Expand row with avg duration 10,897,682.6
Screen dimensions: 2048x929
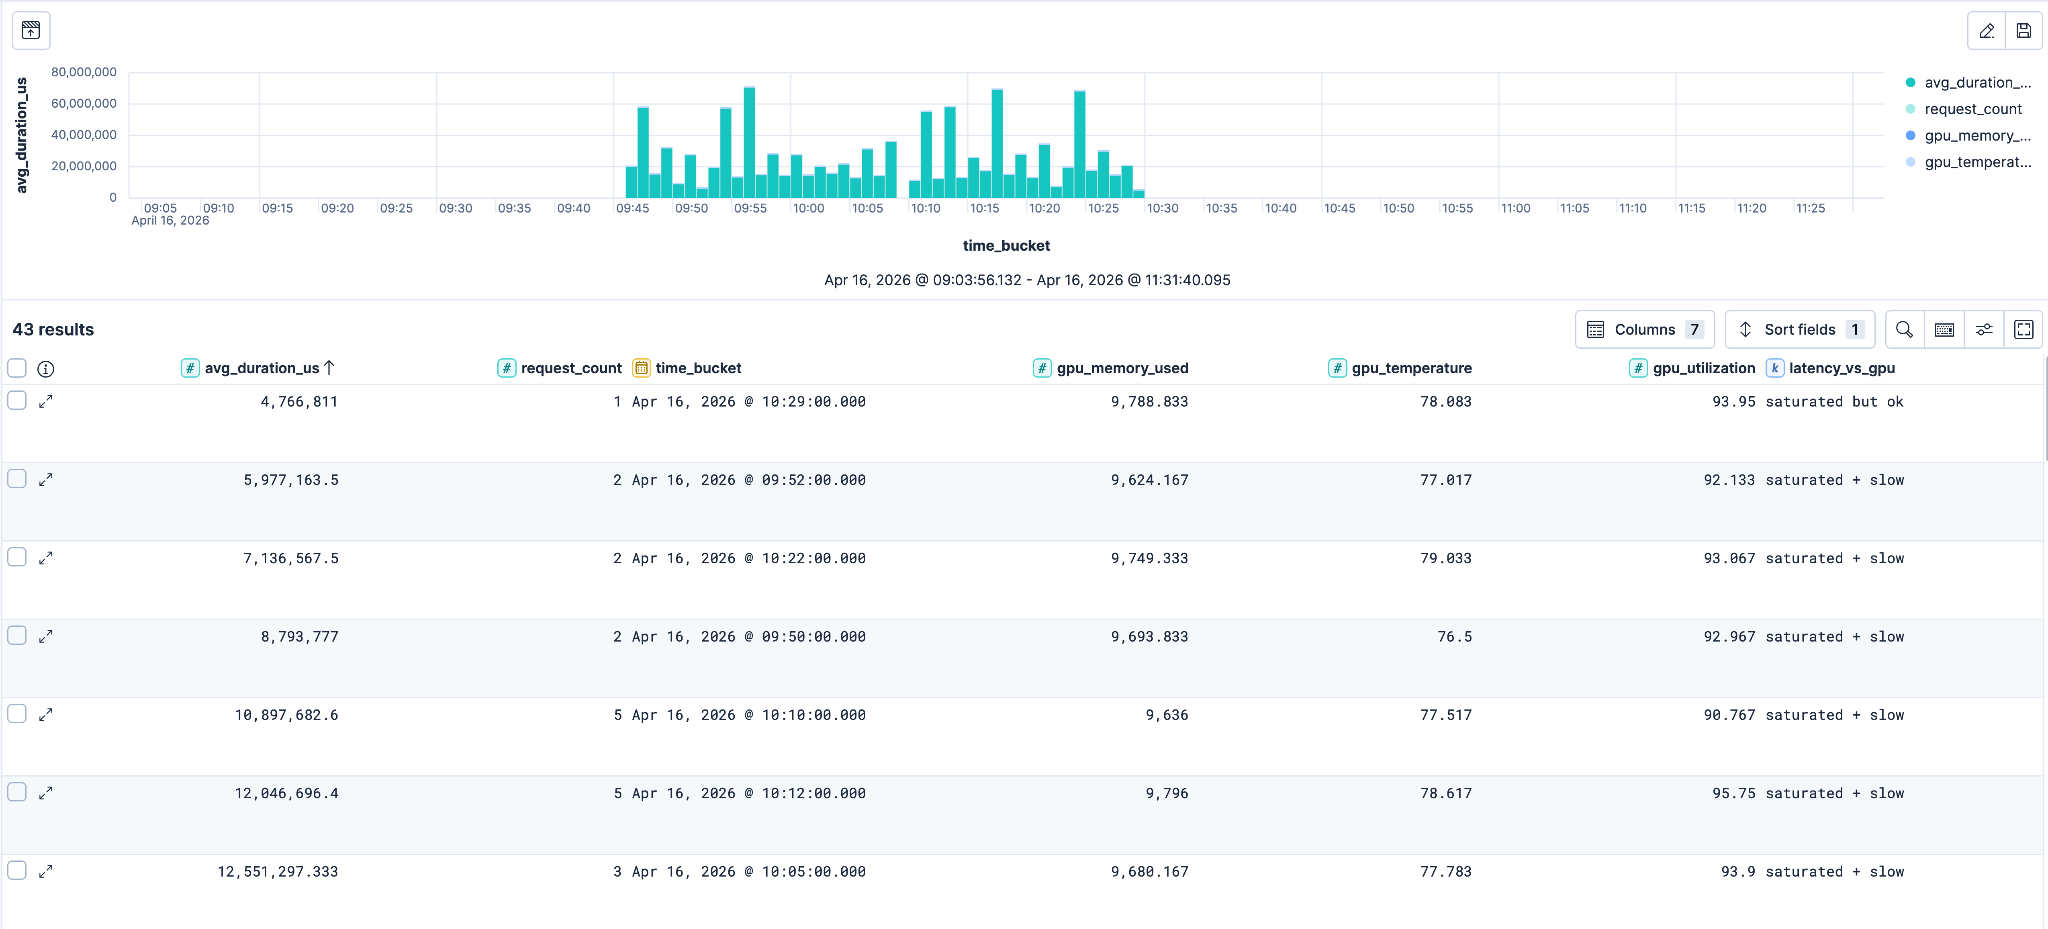point(46,715)
